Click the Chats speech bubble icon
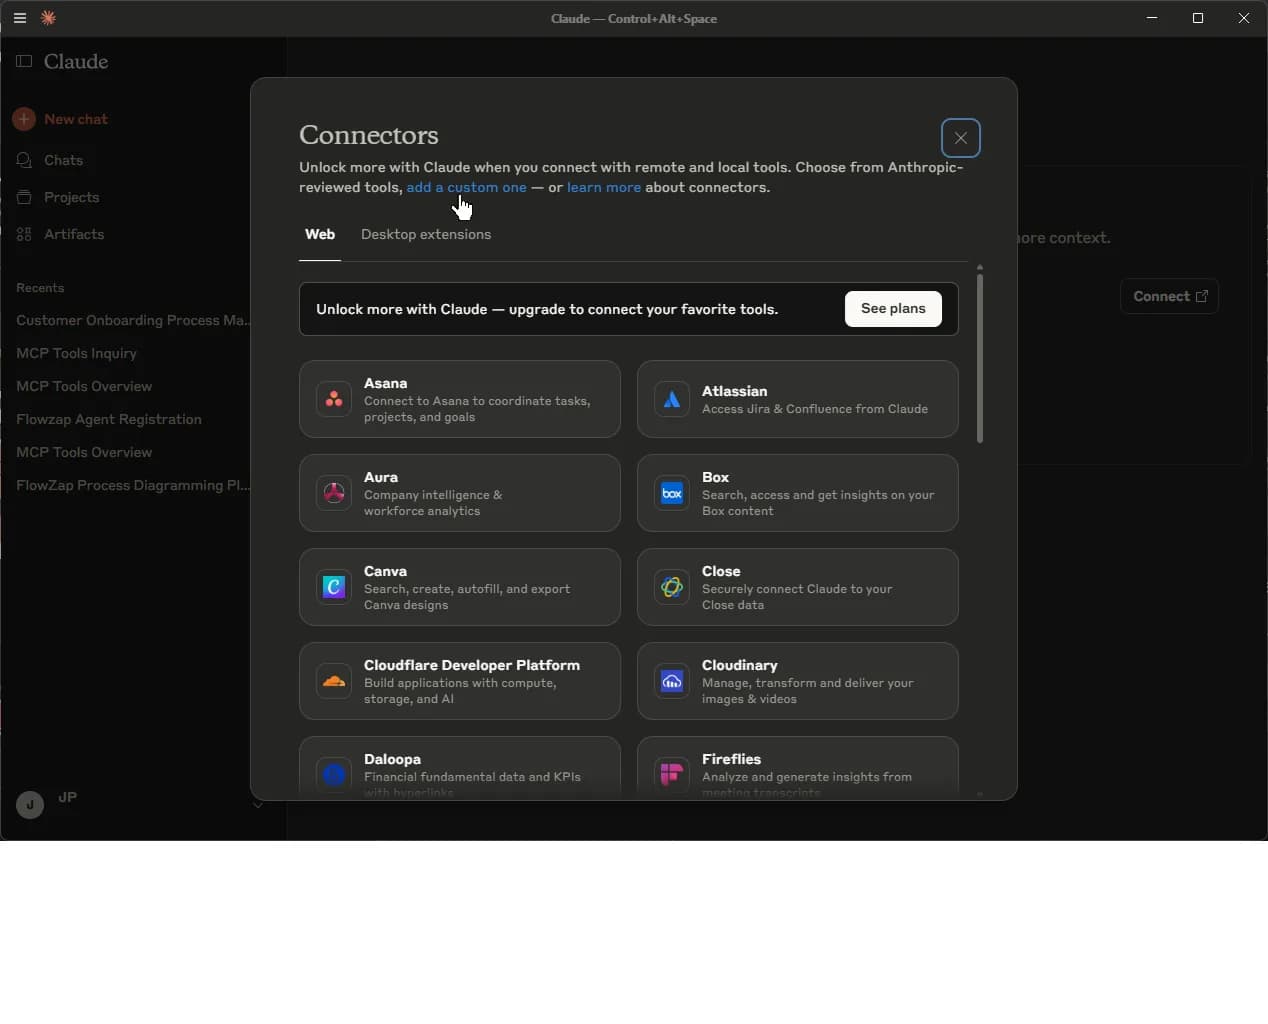The width and height of the screenshot is (1268, 1024). 24,160
